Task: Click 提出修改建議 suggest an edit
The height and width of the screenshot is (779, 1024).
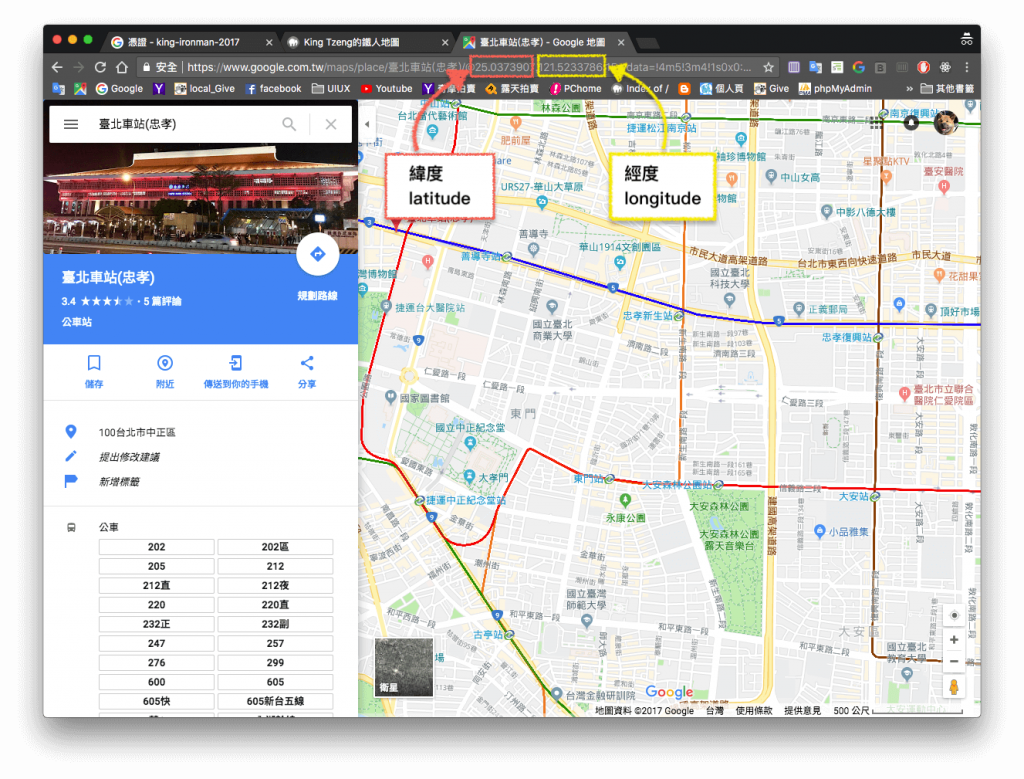Action: [x=129, y=457]
